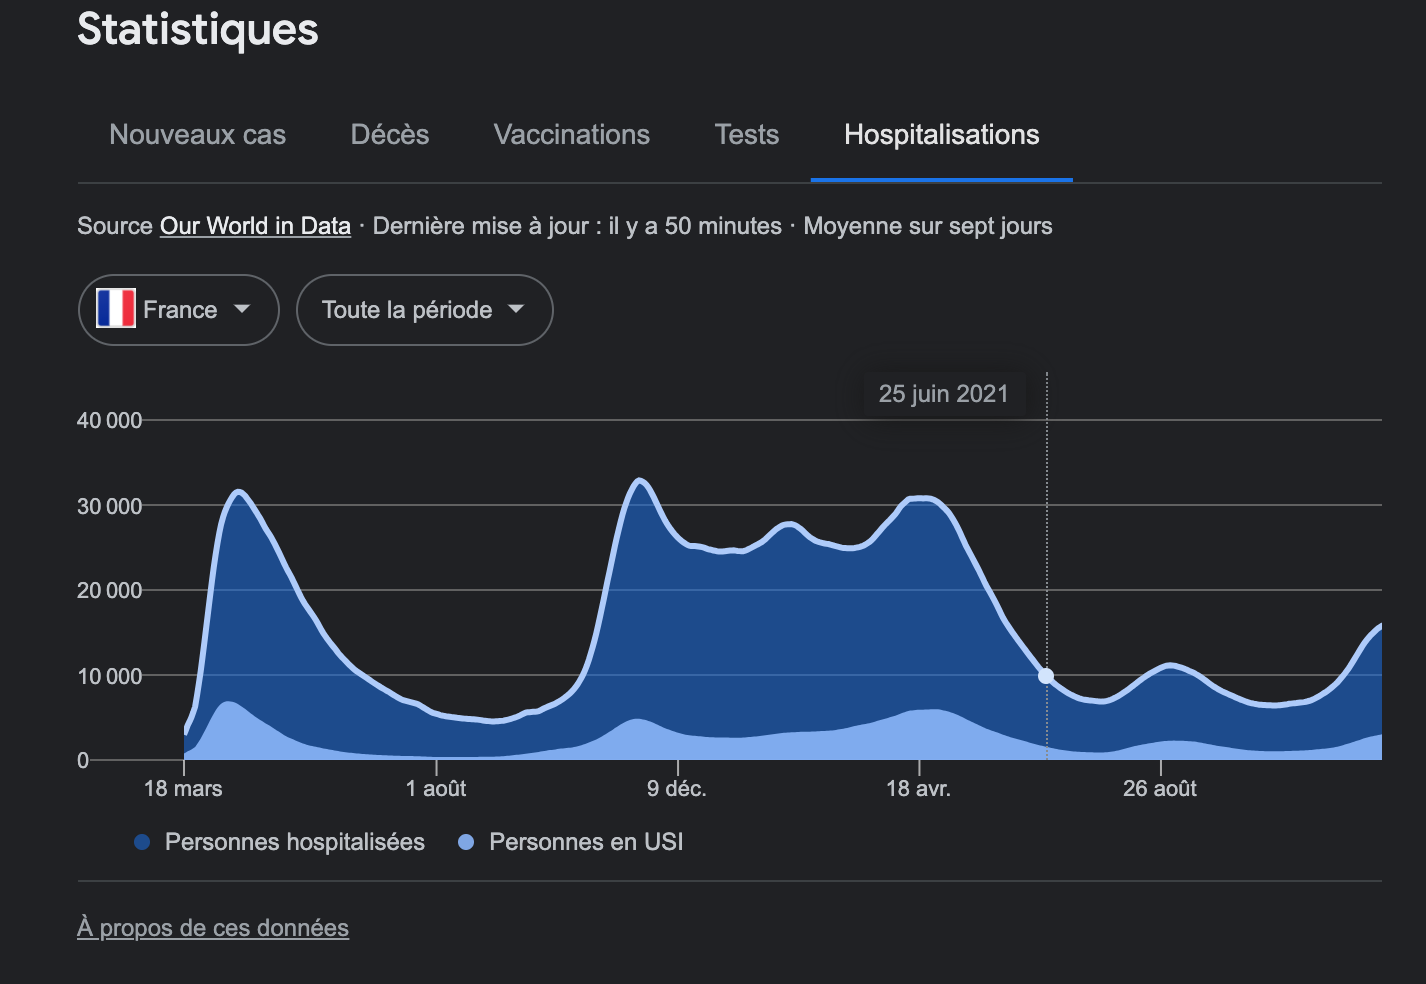This screenshot has width=1426, height=984.
Task: Click the 25 juin 2021 tooltip
Action: (x=943, y=394)
